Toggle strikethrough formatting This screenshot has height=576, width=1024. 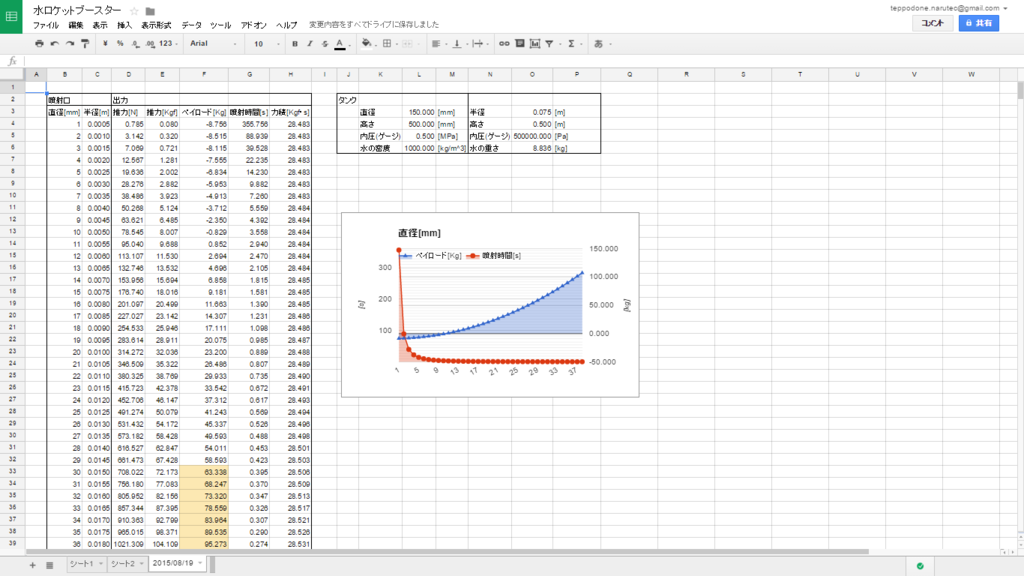point(325,44)
